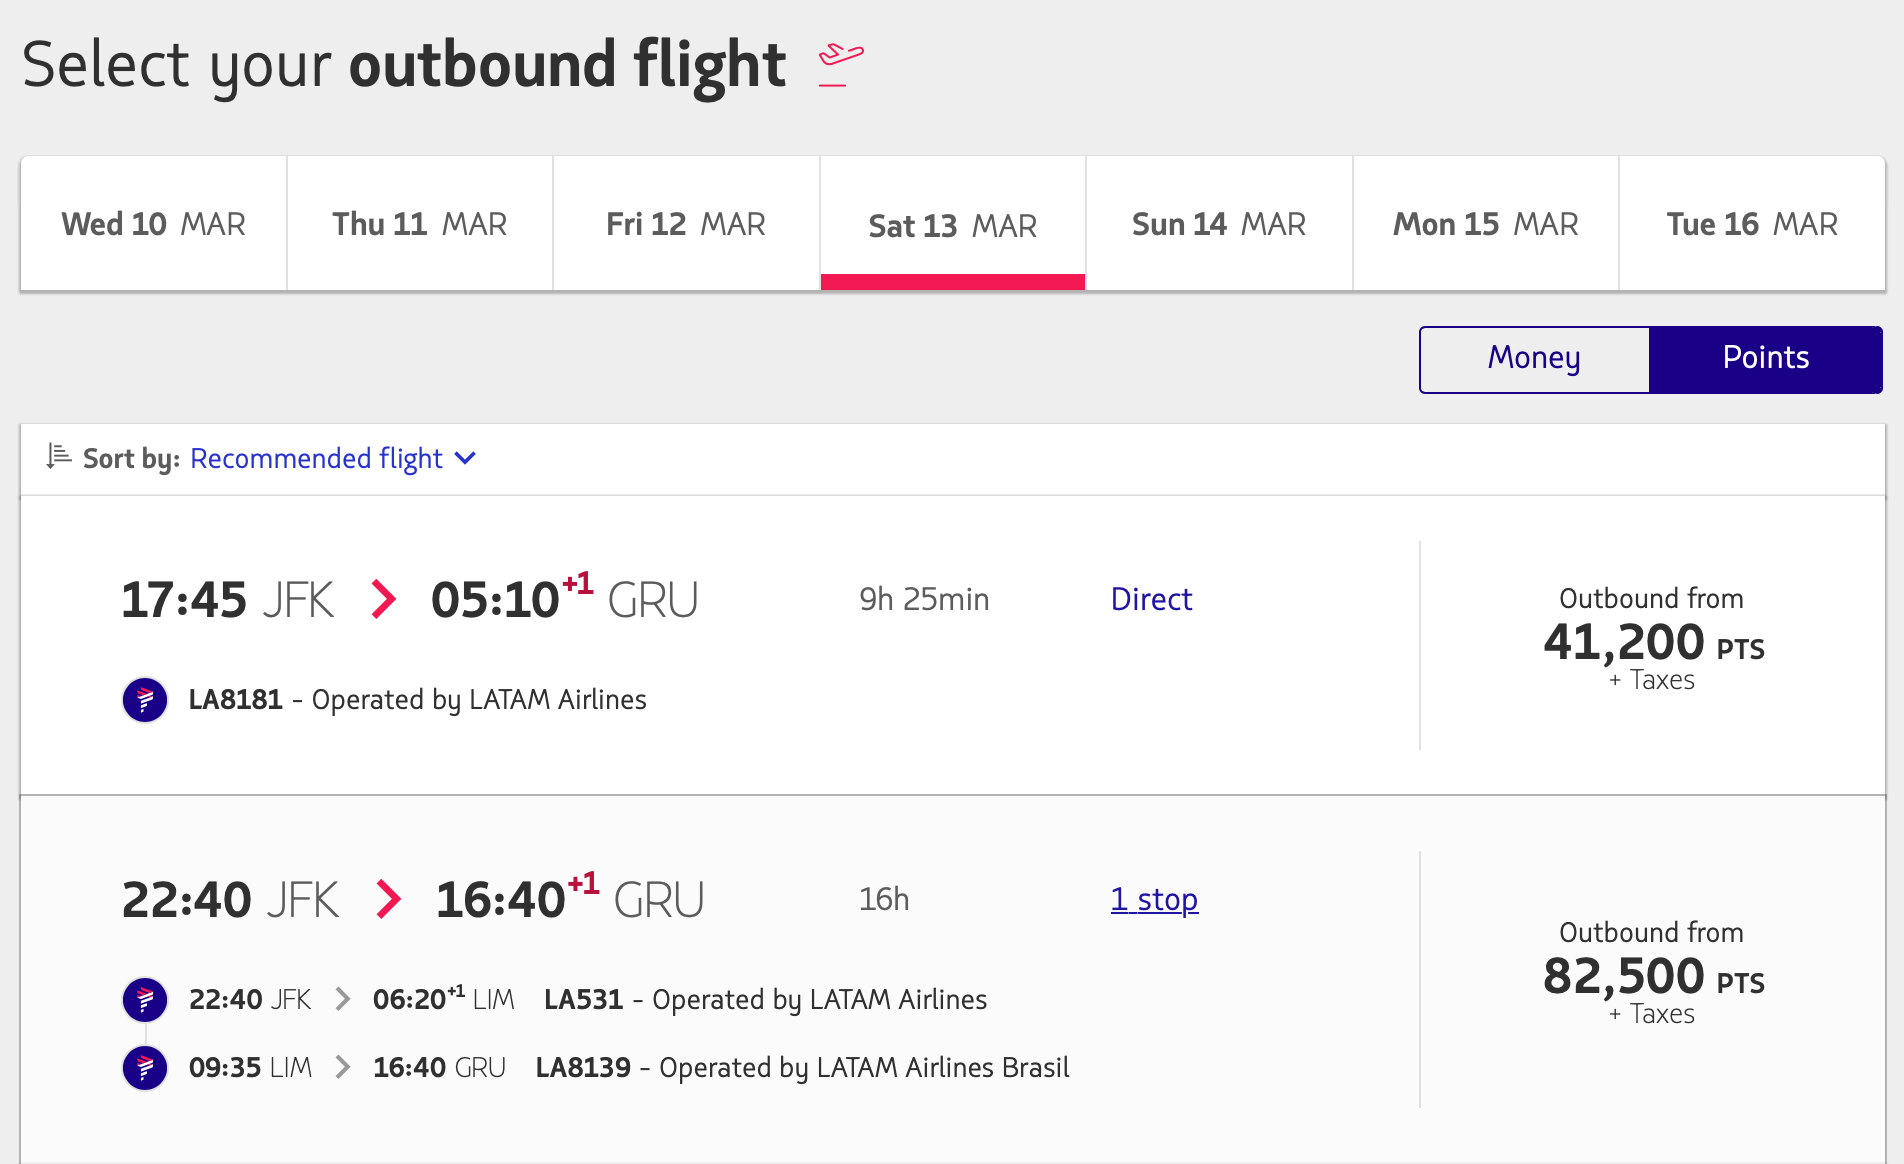Click the sort icon next to Sort by
The width and height of the screenshot is (1904, 1164).
58,458
